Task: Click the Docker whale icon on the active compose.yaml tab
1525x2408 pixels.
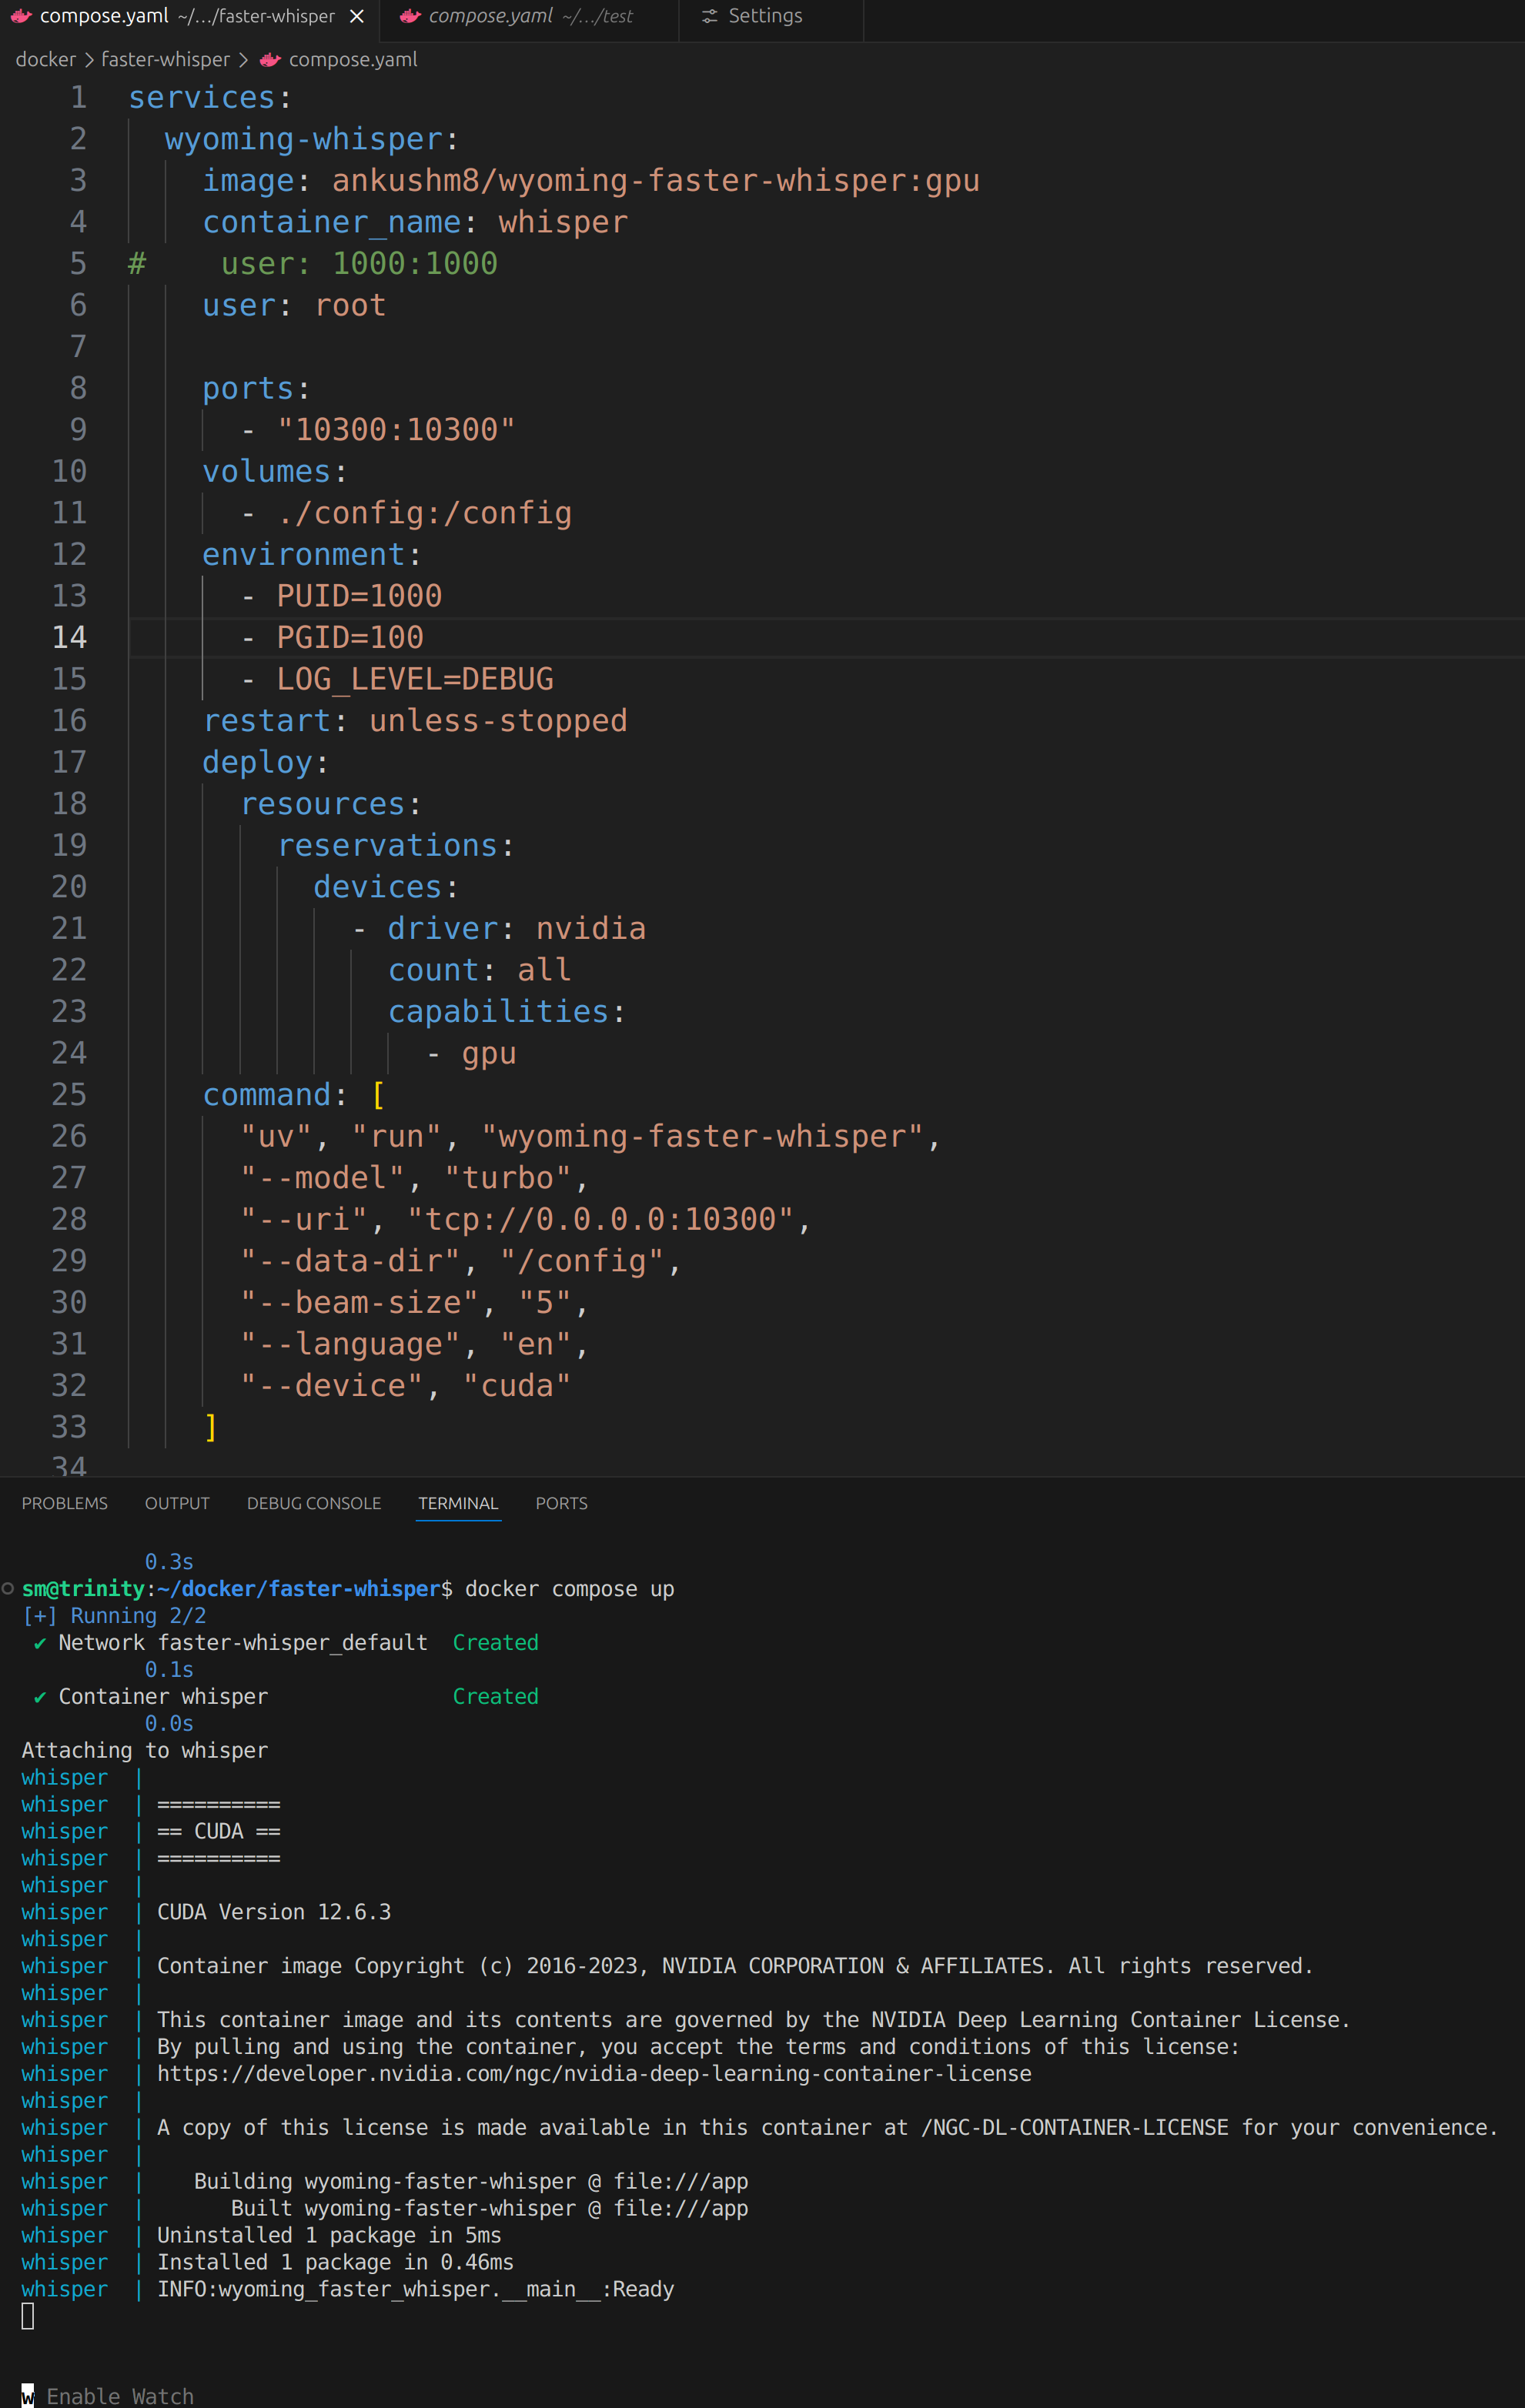Action: click(x=20, y=16)
